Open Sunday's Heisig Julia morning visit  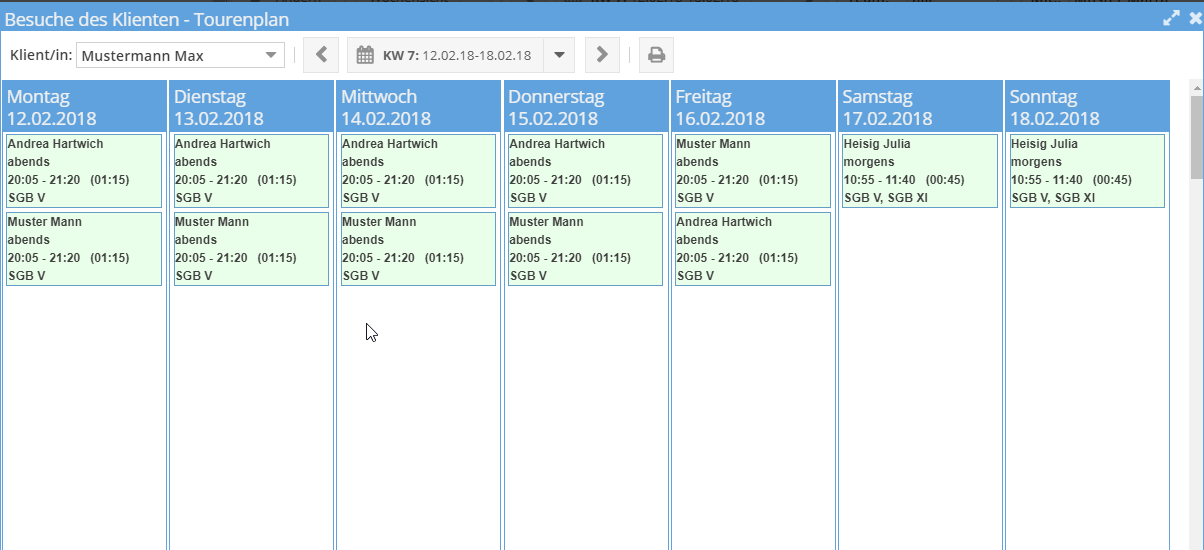(x=1086, y=171)
